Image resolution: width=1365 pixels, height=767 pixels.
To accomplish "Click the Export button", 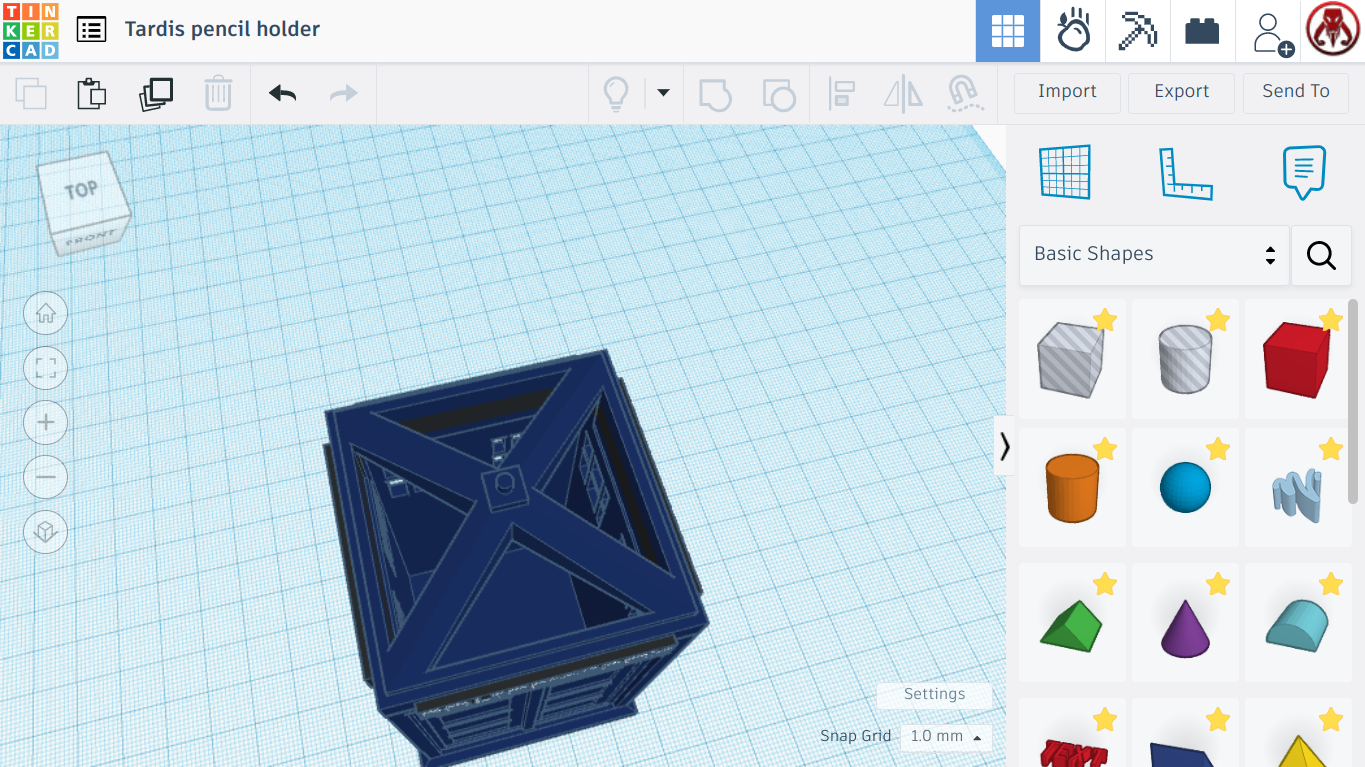I will tap(1181, 92).
